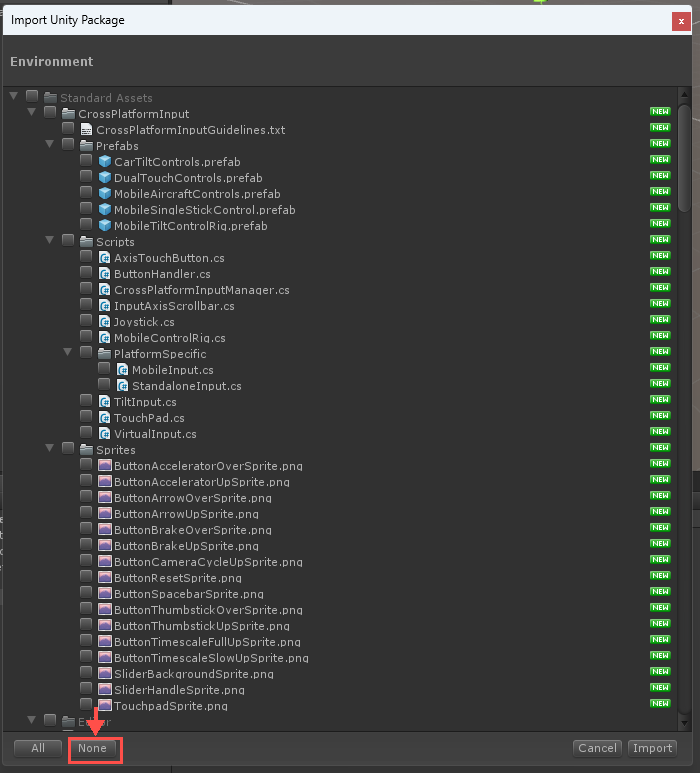This screenshot has height=773, width=700.
Task: Click the Standard Assets folder icon
Action: 50,98
